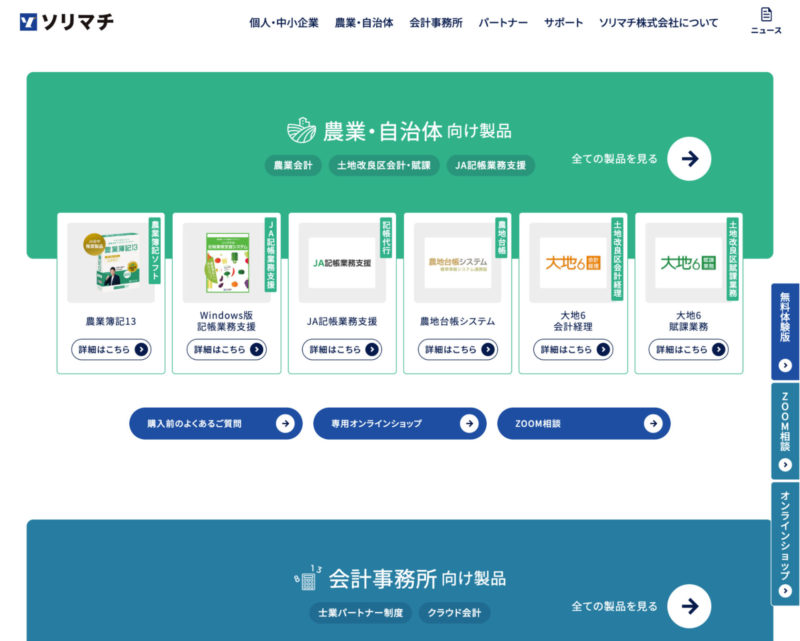The image size is (800, 641).
Task: Open the 無料体験版 side tab
Action: [x=785, y=331]
